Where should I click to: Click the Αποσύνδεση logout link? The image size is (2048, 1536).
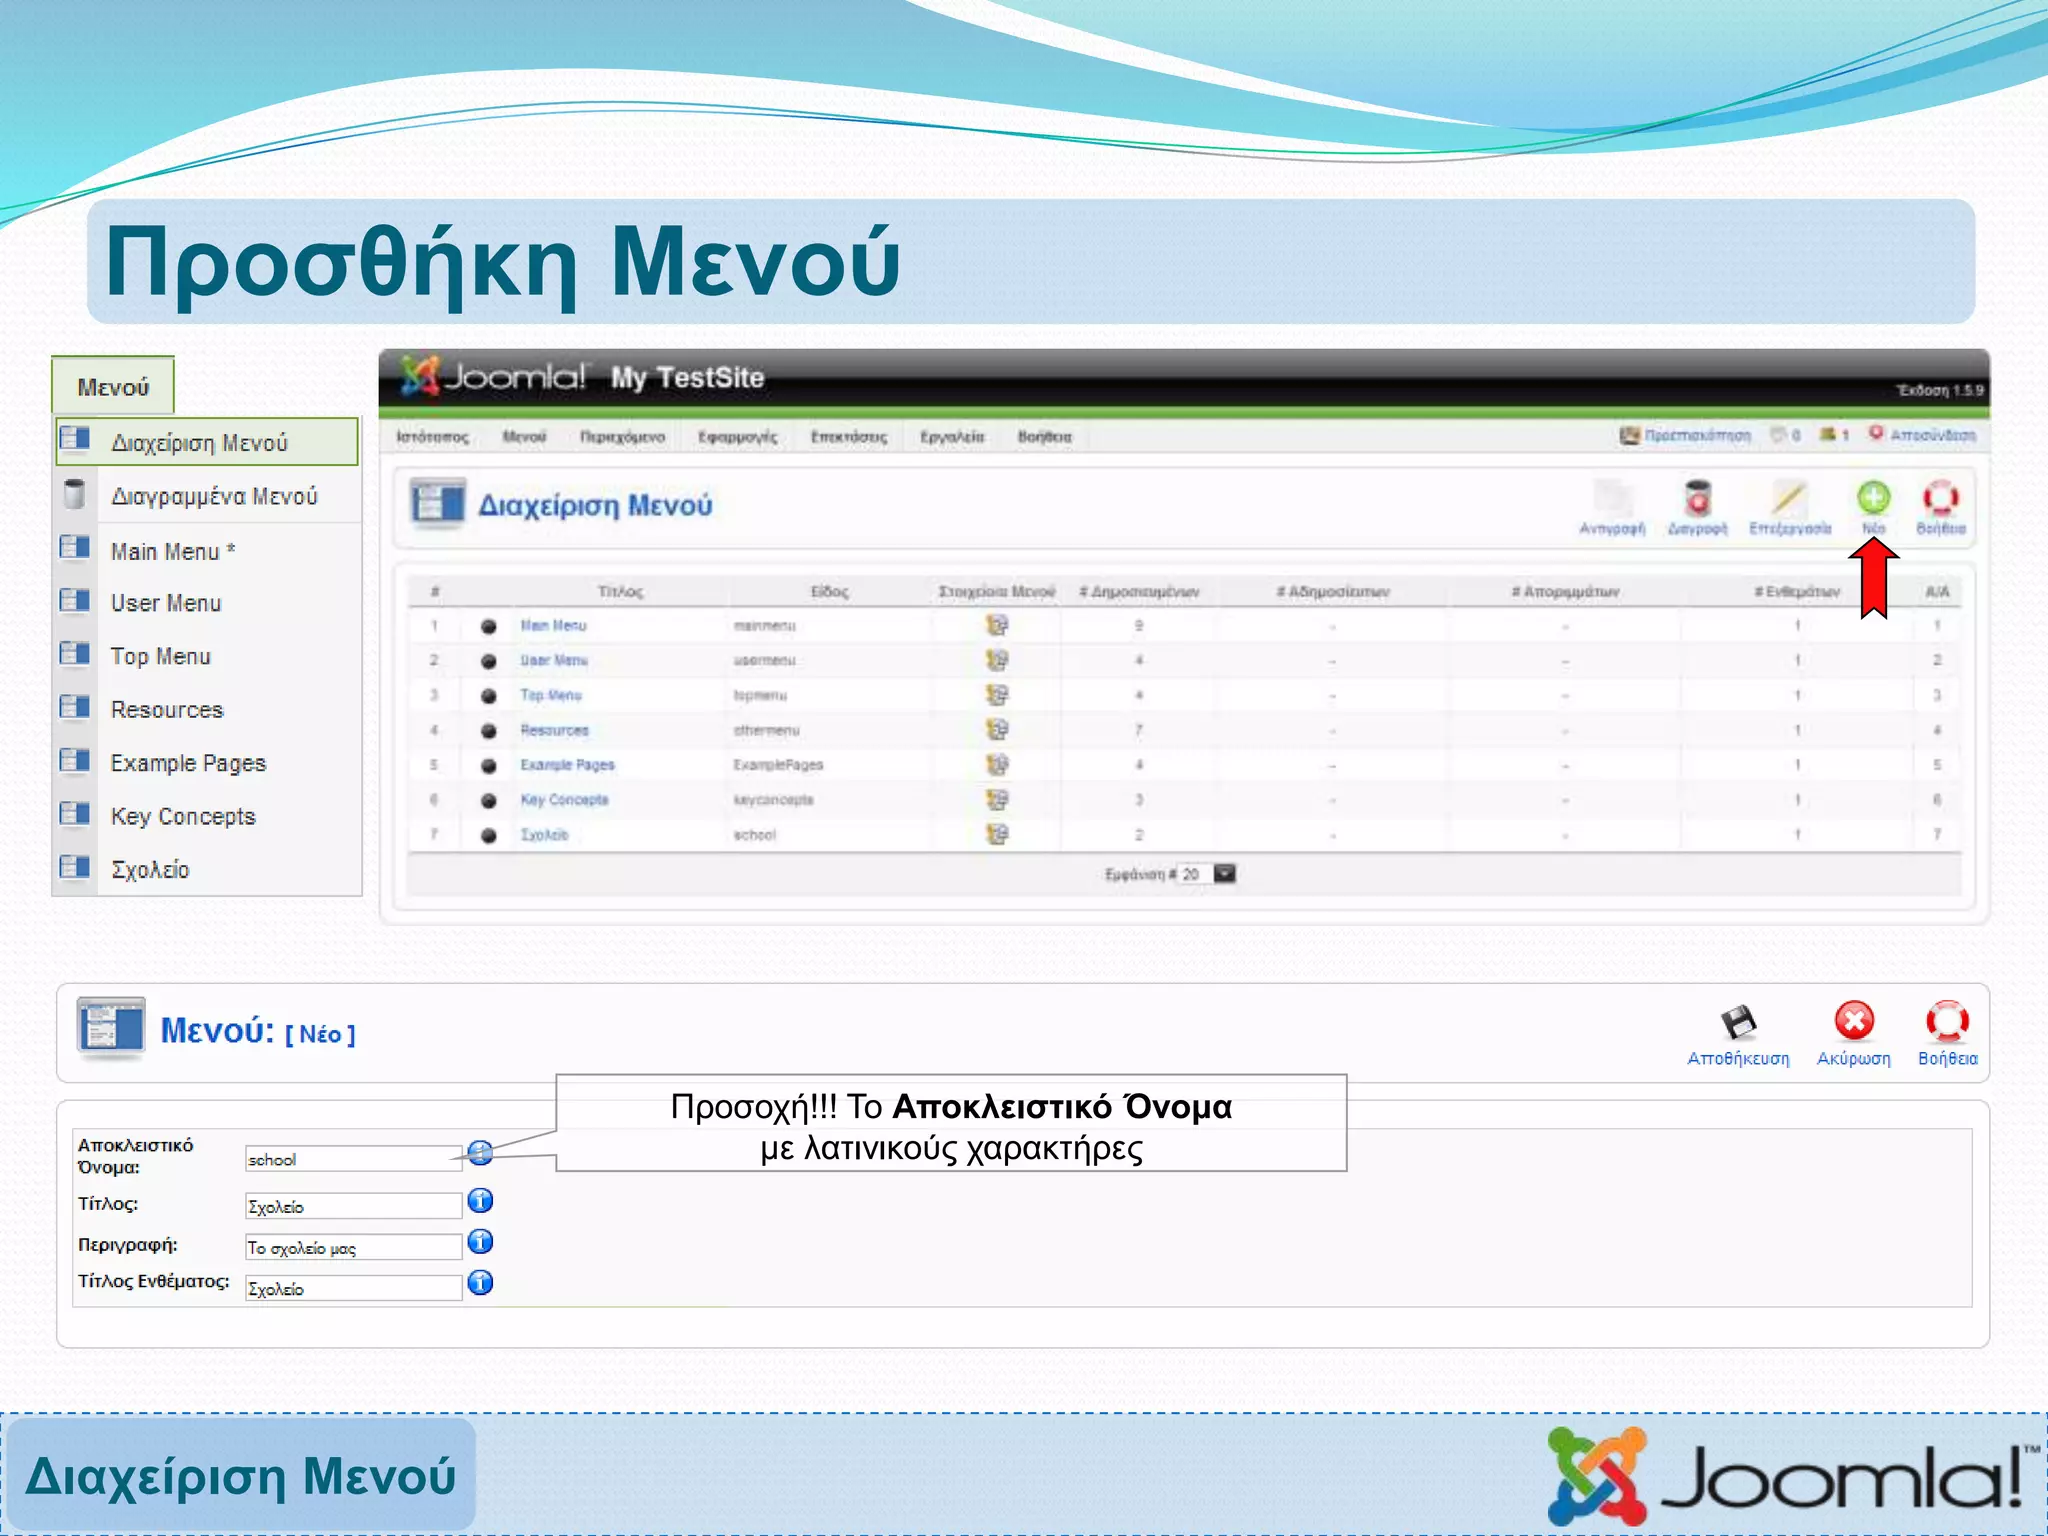[1931, 435]
